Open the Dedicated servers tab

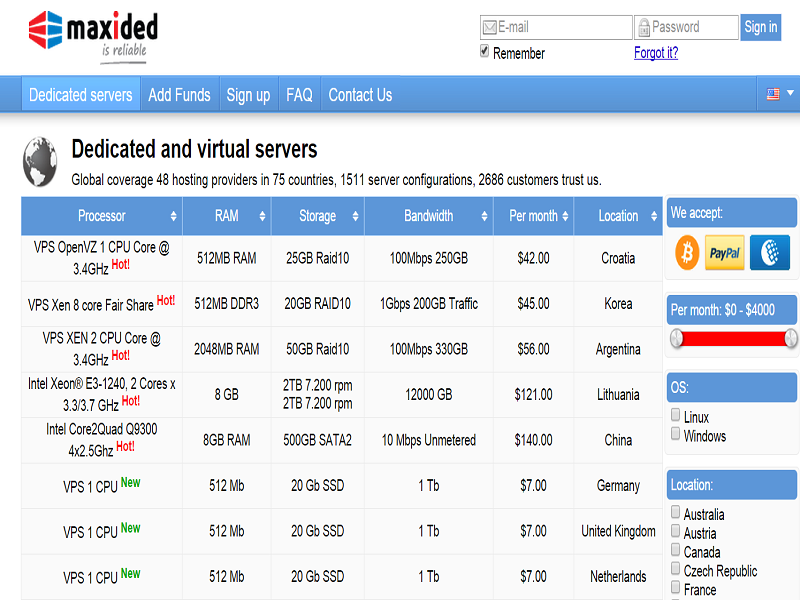point(81,95)
